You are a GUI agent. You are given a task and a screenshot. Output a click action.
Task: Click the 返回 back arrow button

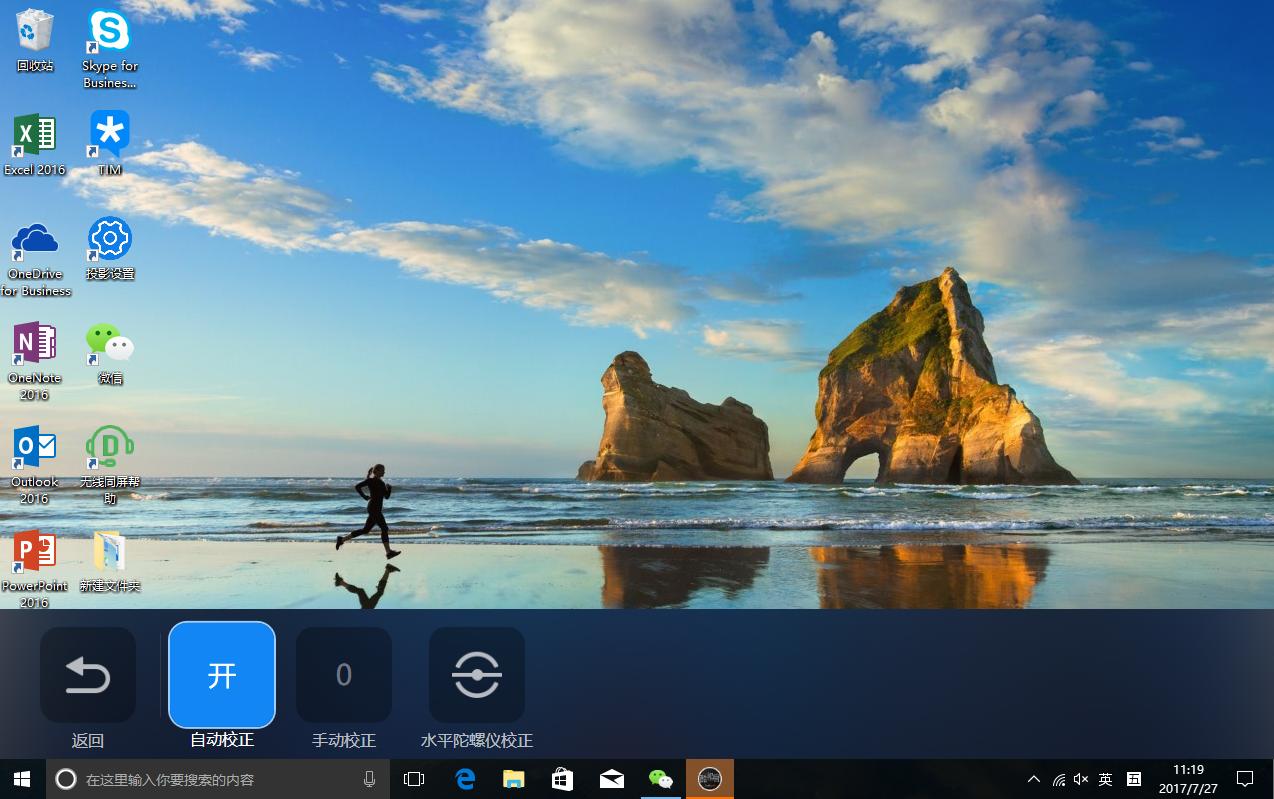point(88,675)
